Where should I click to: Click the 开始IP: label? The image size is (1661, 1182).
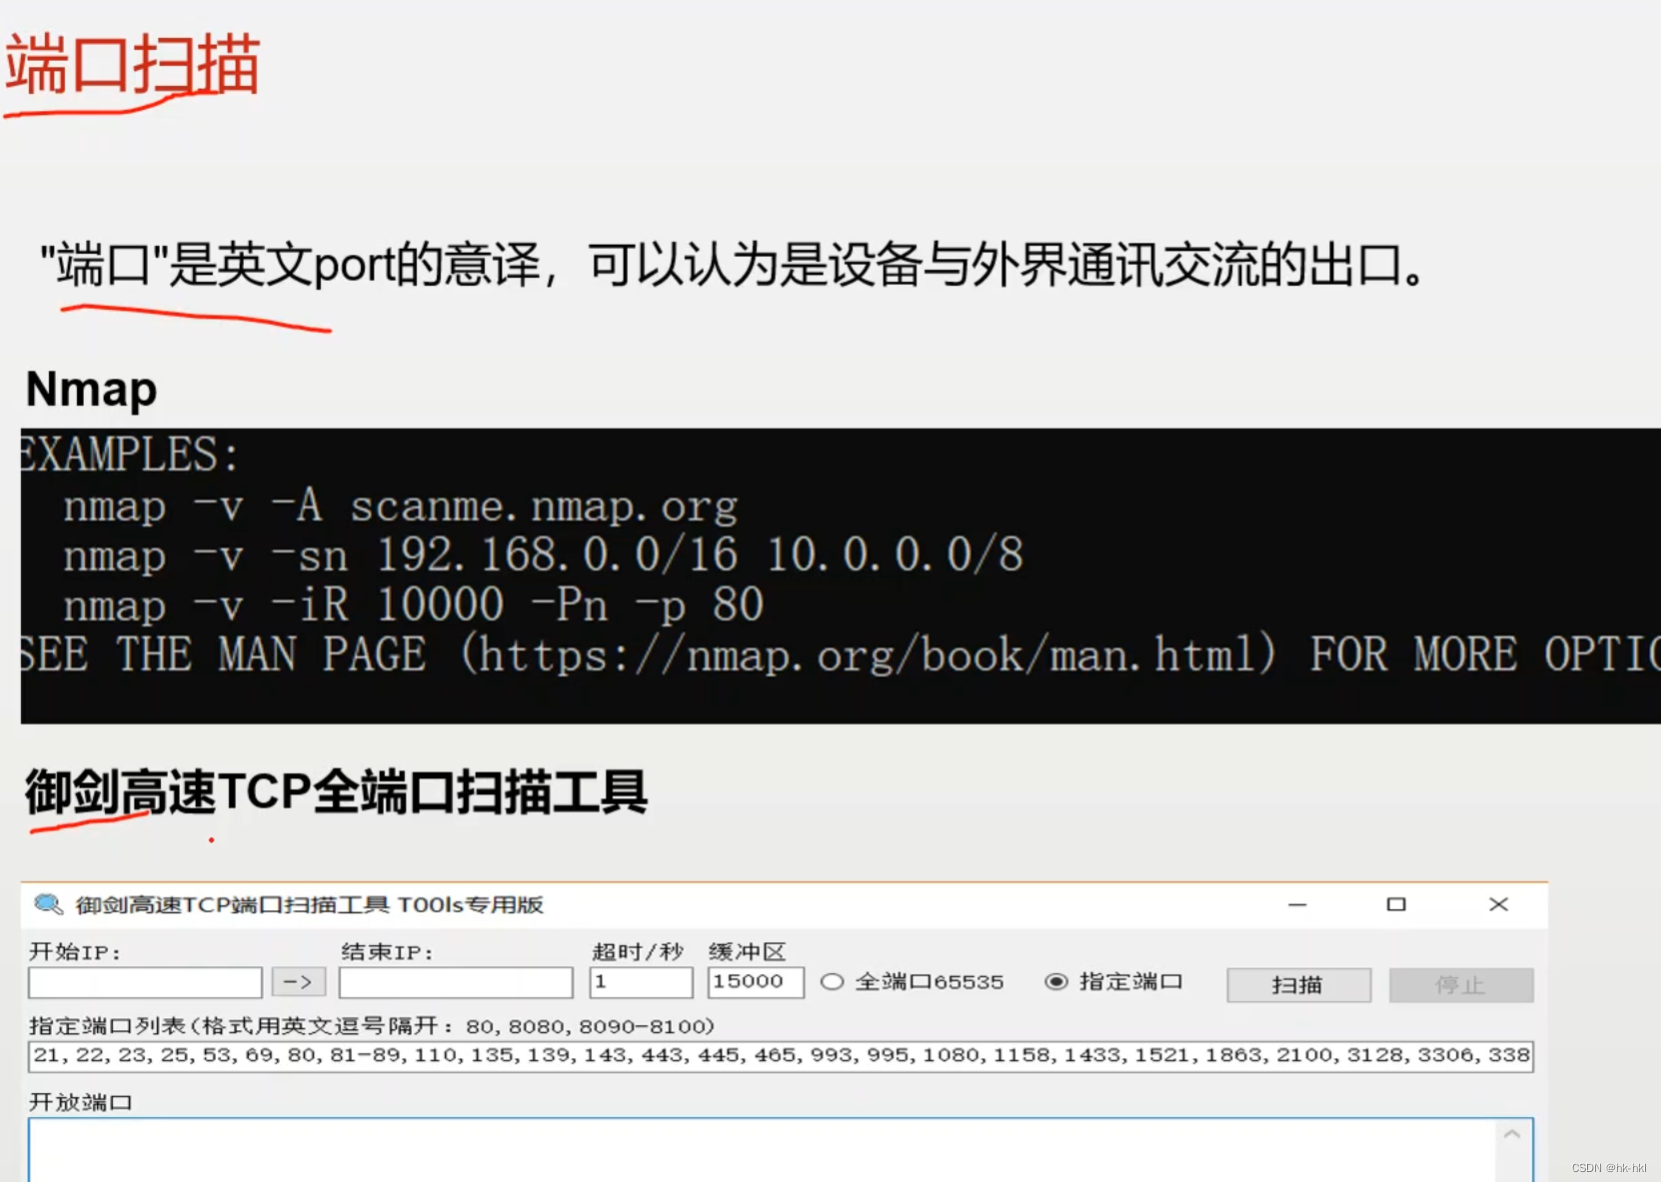pyautogui.click(x=75, y=952)
